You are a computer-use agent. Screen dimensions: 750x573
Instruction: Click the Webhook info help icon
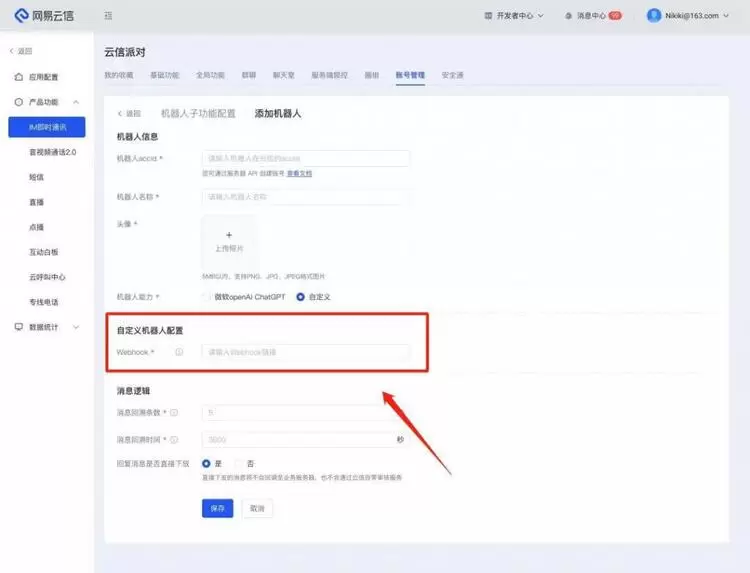click(x=179, y=352)
